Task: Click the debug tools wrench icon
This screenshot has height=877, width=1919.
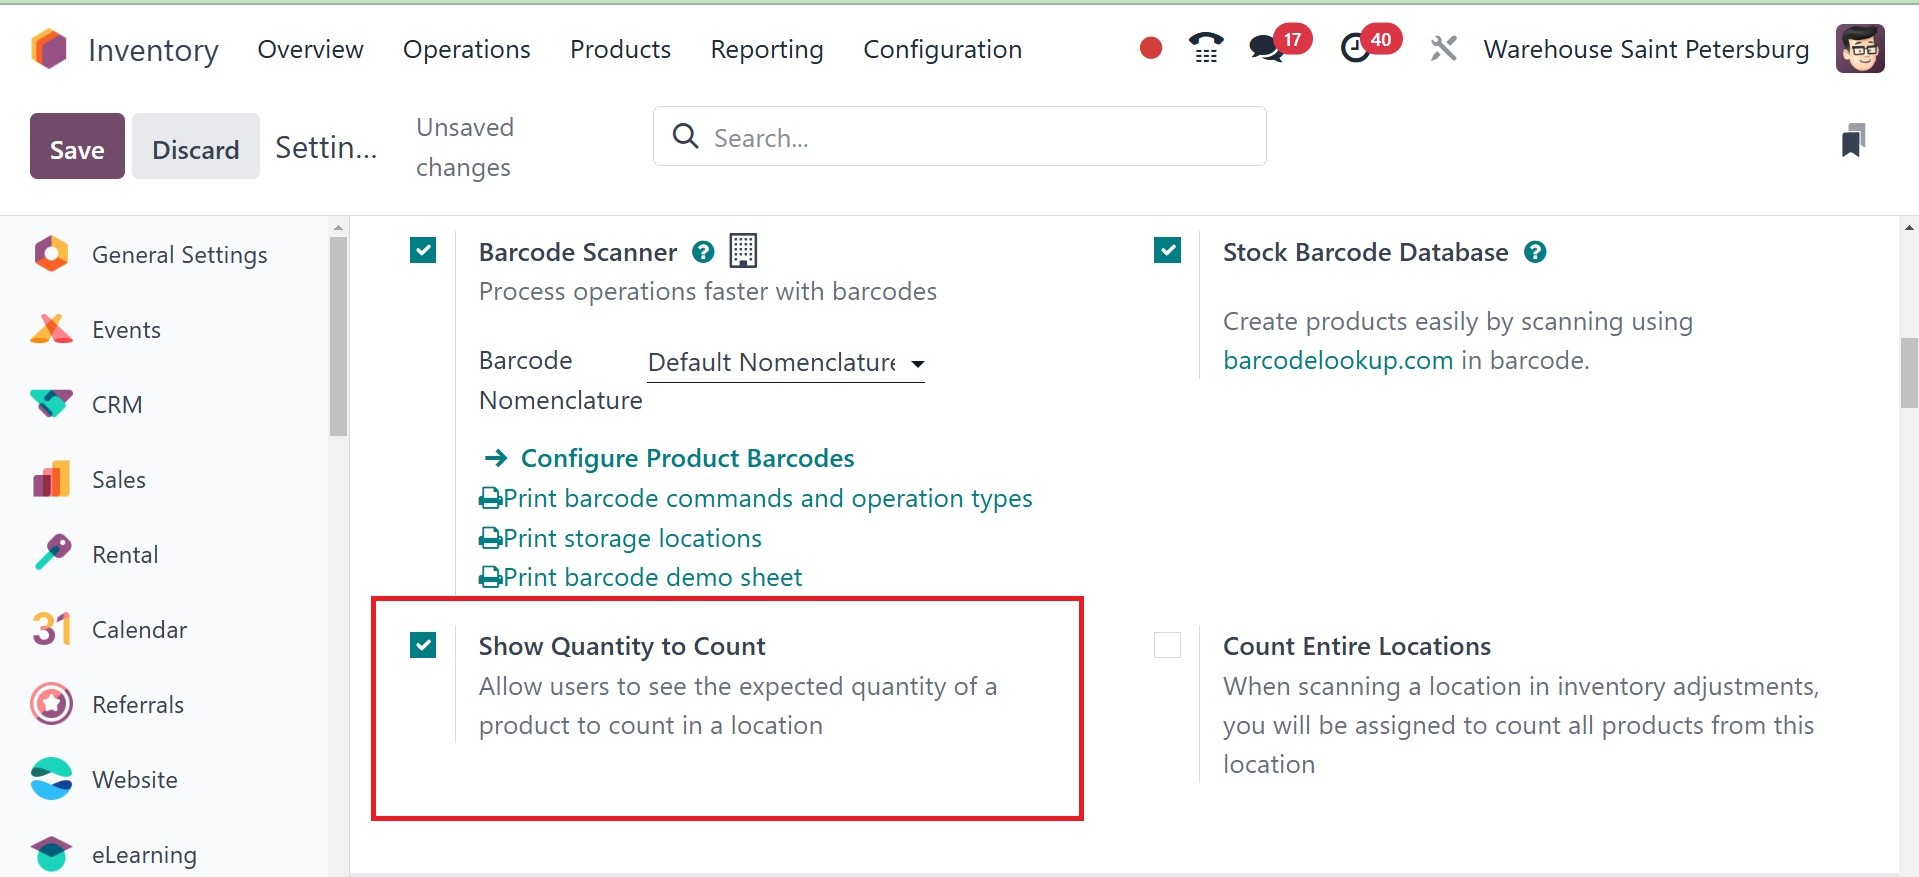Action: [1442, 48]
